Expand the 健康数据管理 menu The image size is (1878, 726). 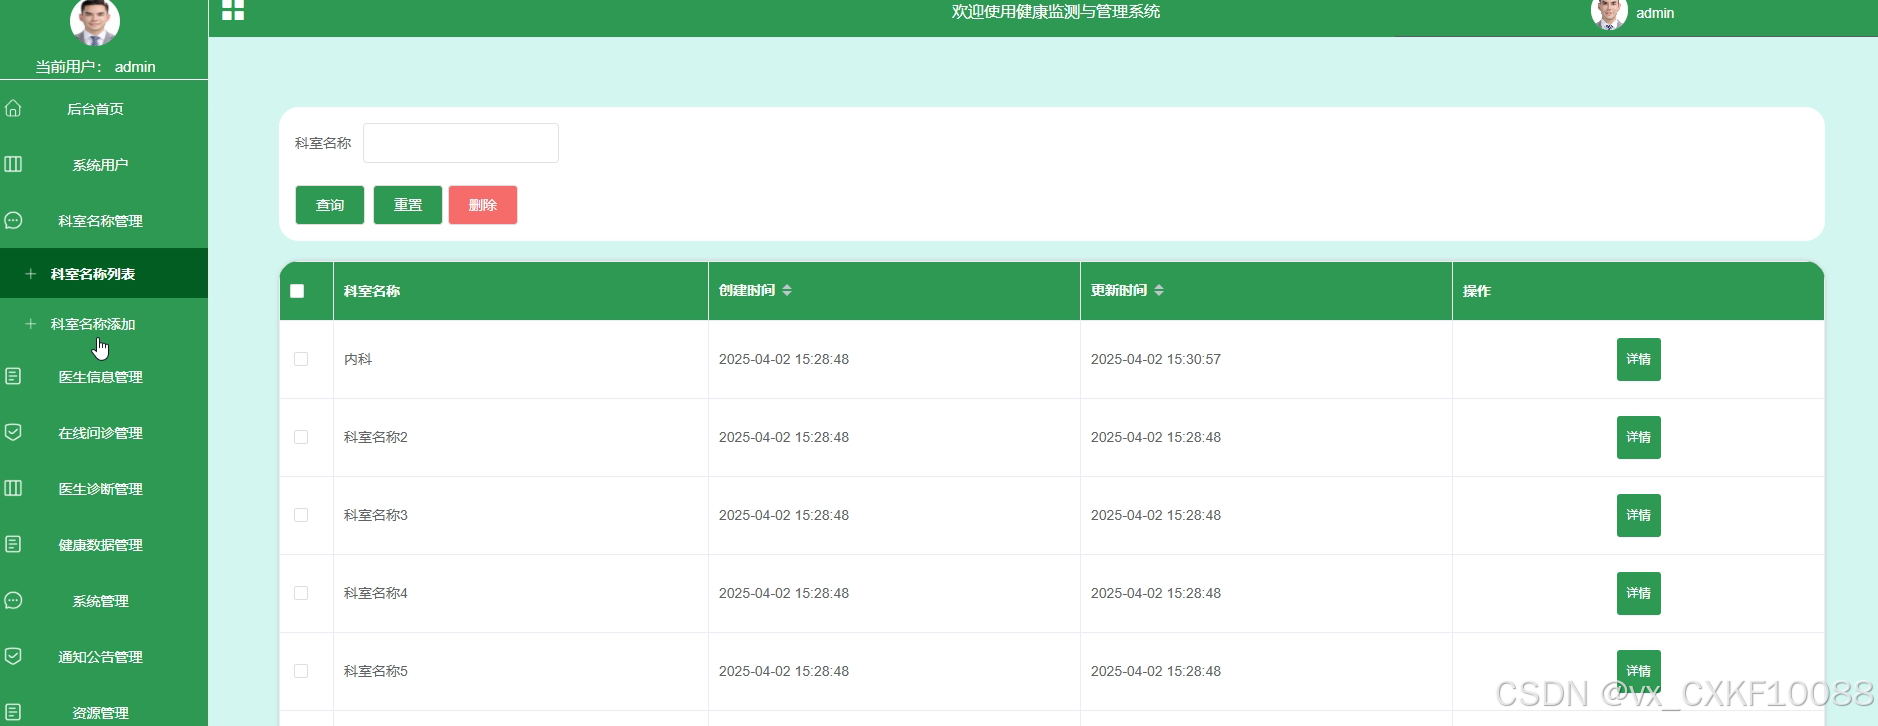[104, 544]
